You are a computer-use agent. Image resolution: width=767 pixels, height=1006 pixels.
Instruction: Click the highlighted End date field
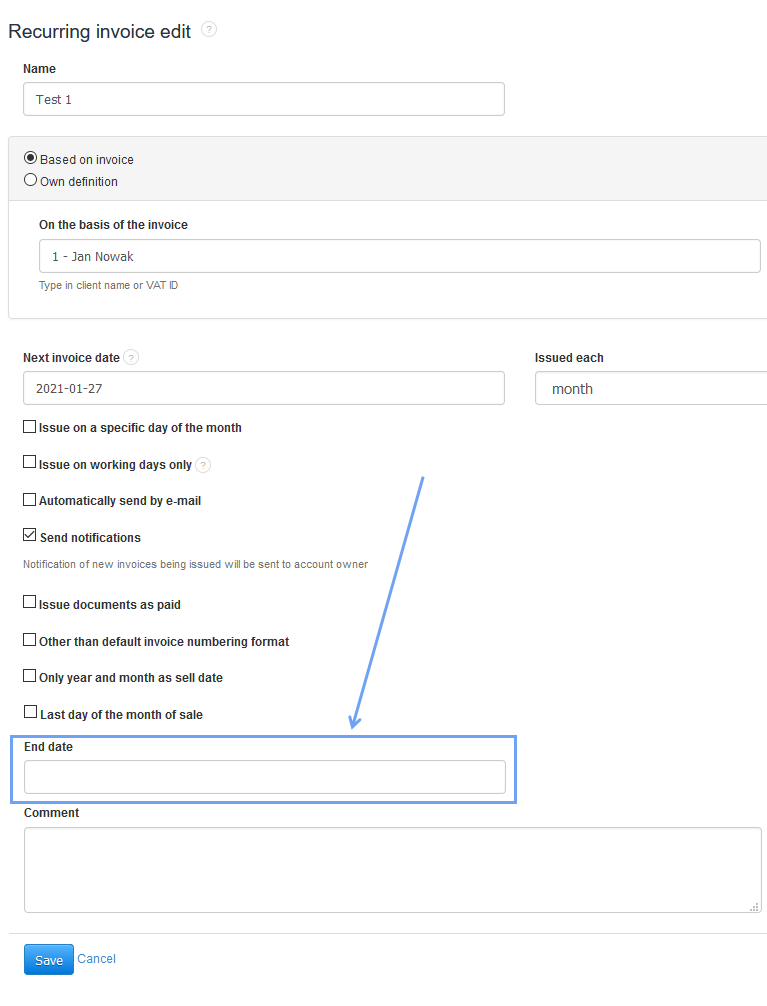click(263, 776)
